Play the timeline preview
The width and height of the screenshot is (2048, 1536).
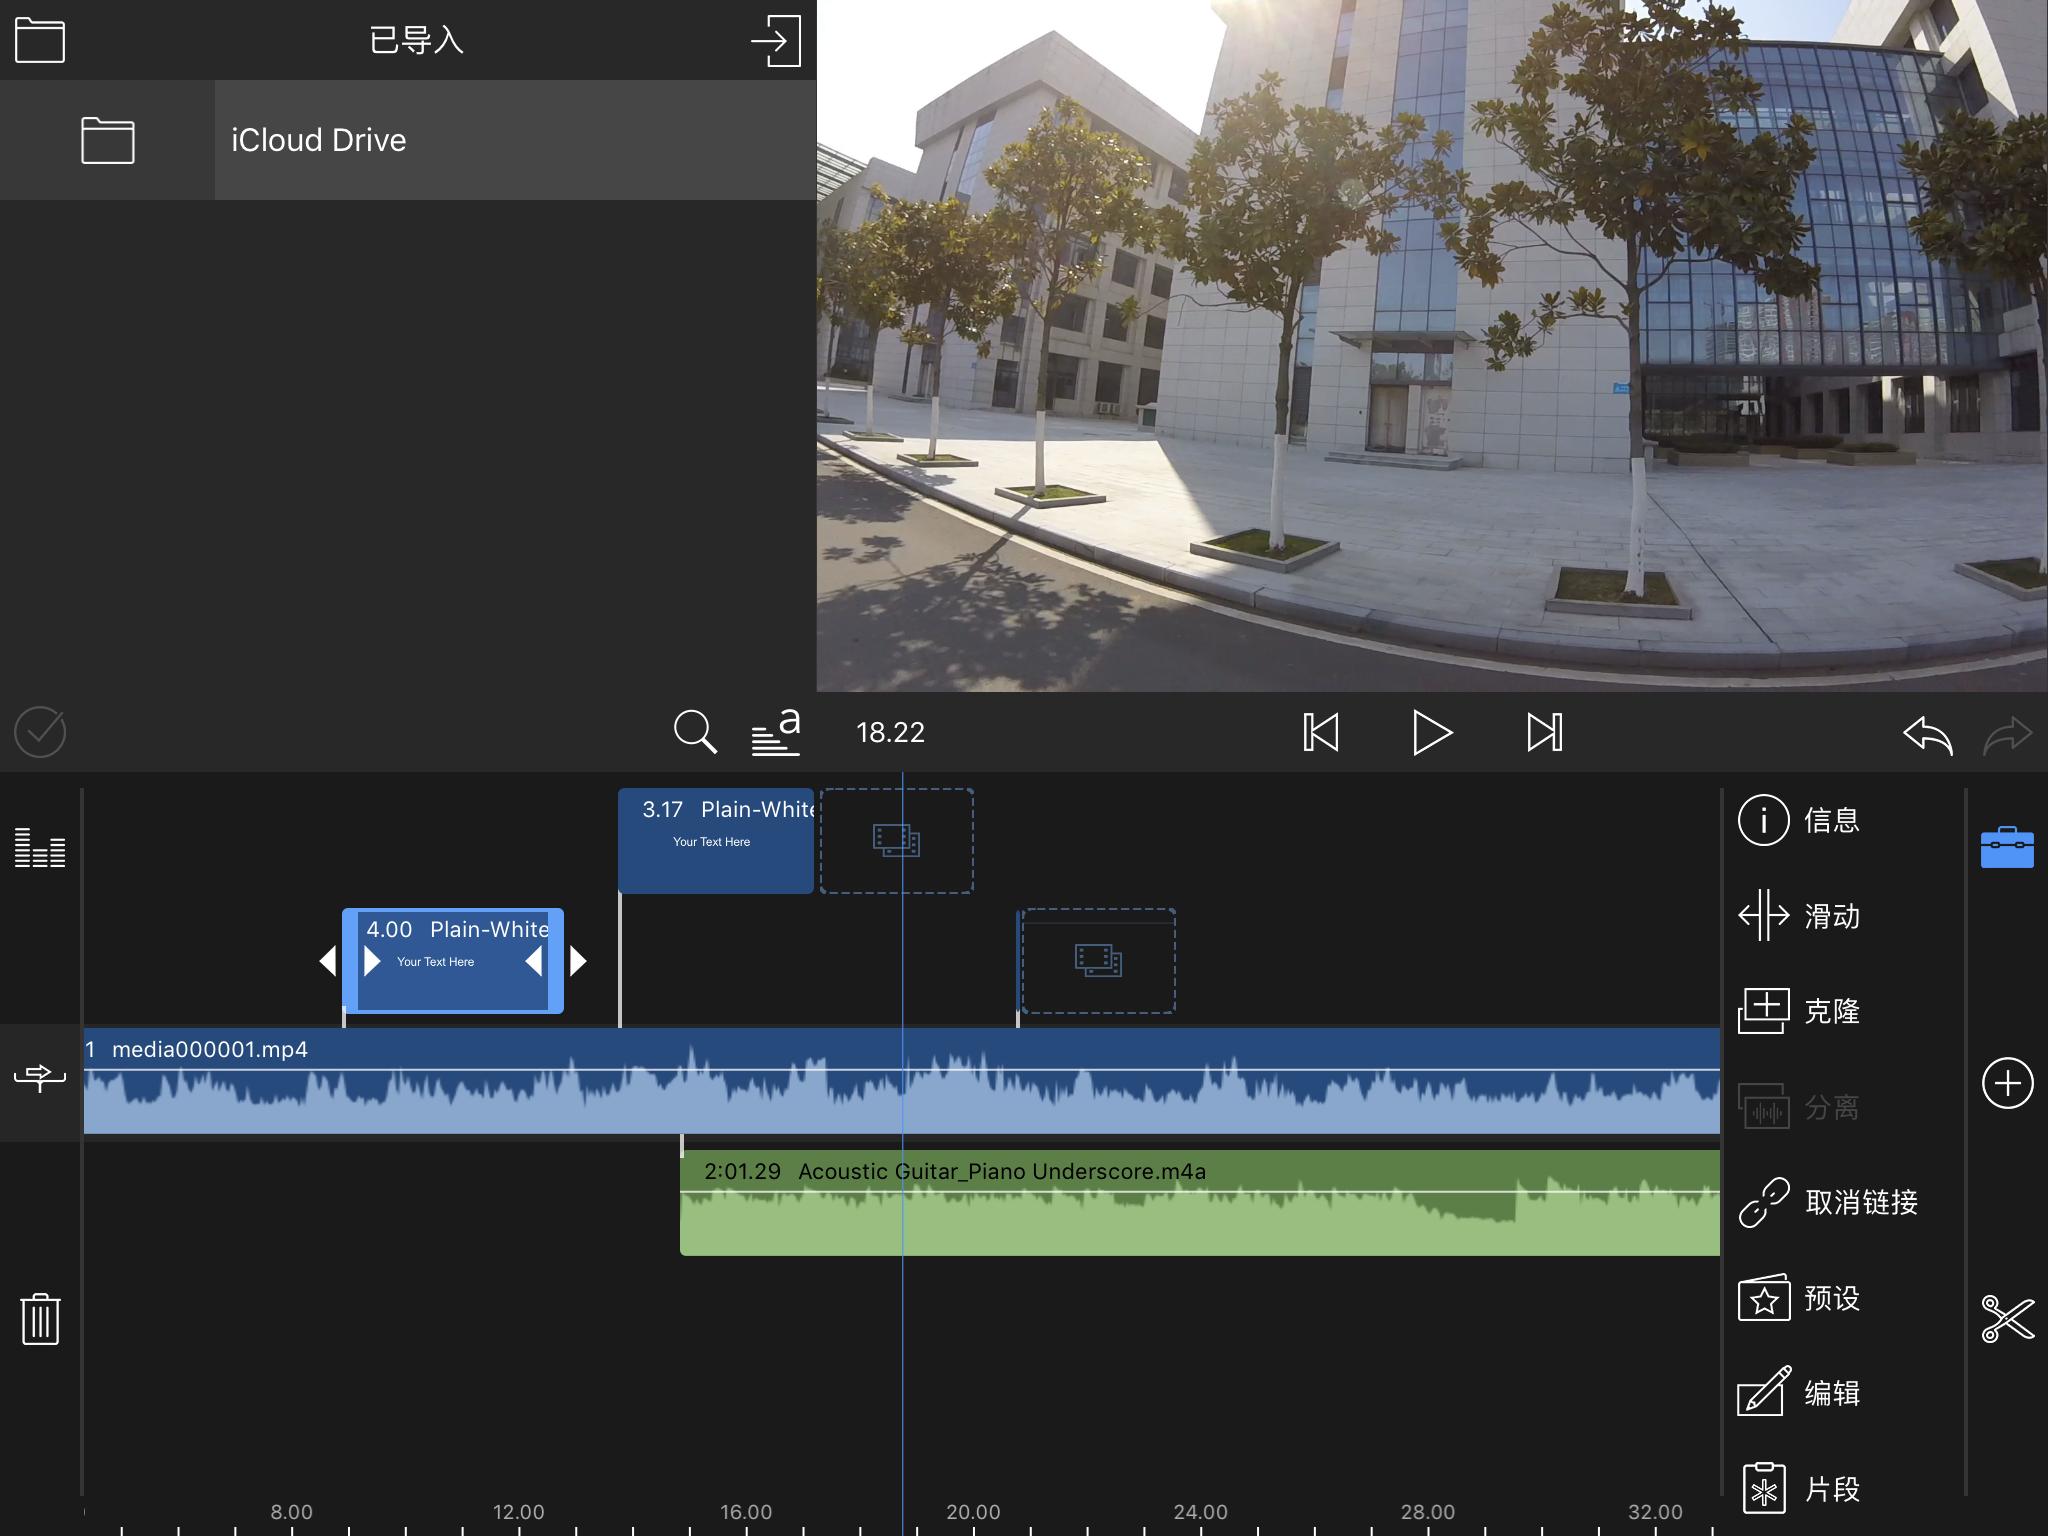1432,733
